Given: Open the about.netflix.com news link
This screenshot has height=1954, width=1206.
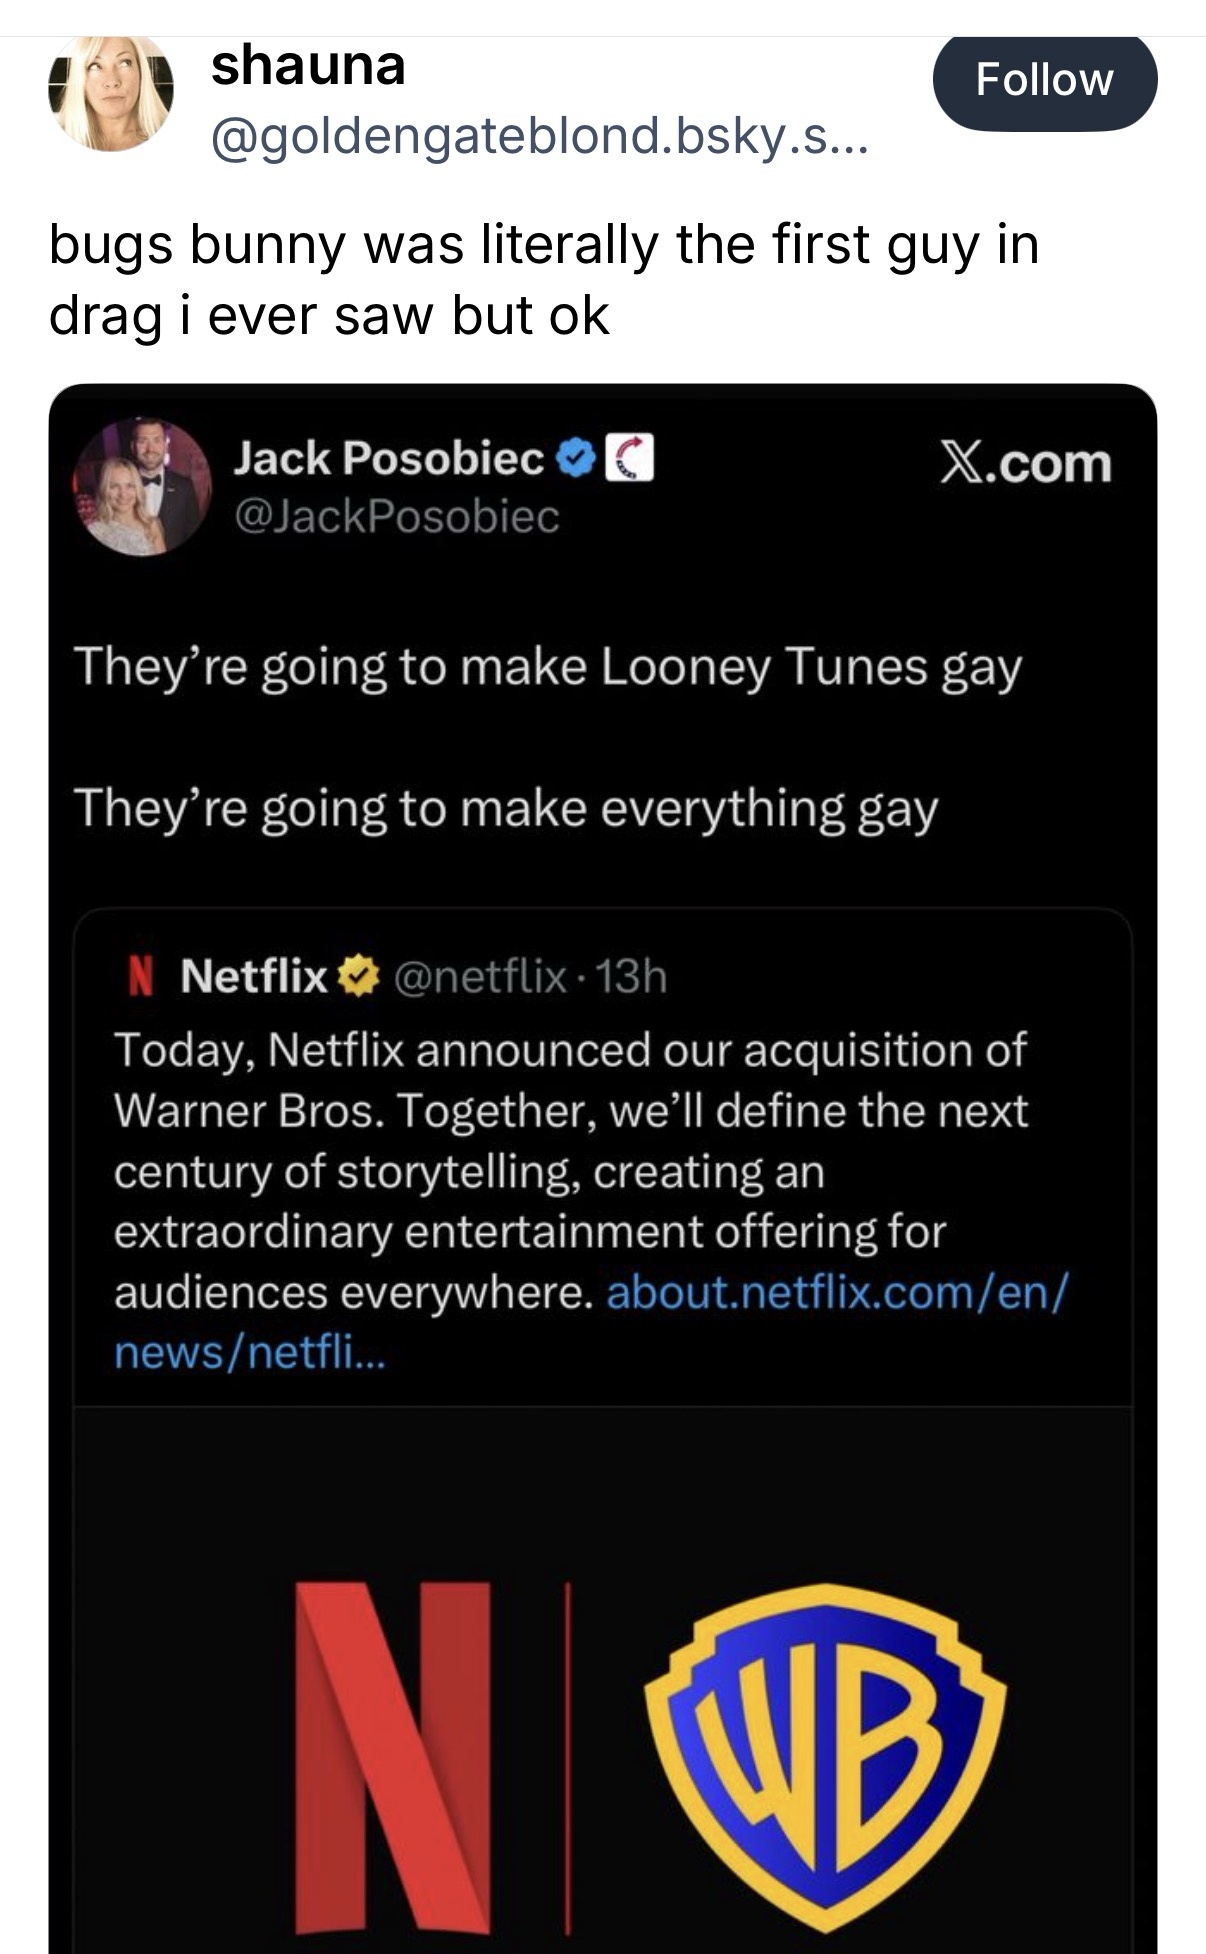Looking at the screenshot, I should point(836,1293).
